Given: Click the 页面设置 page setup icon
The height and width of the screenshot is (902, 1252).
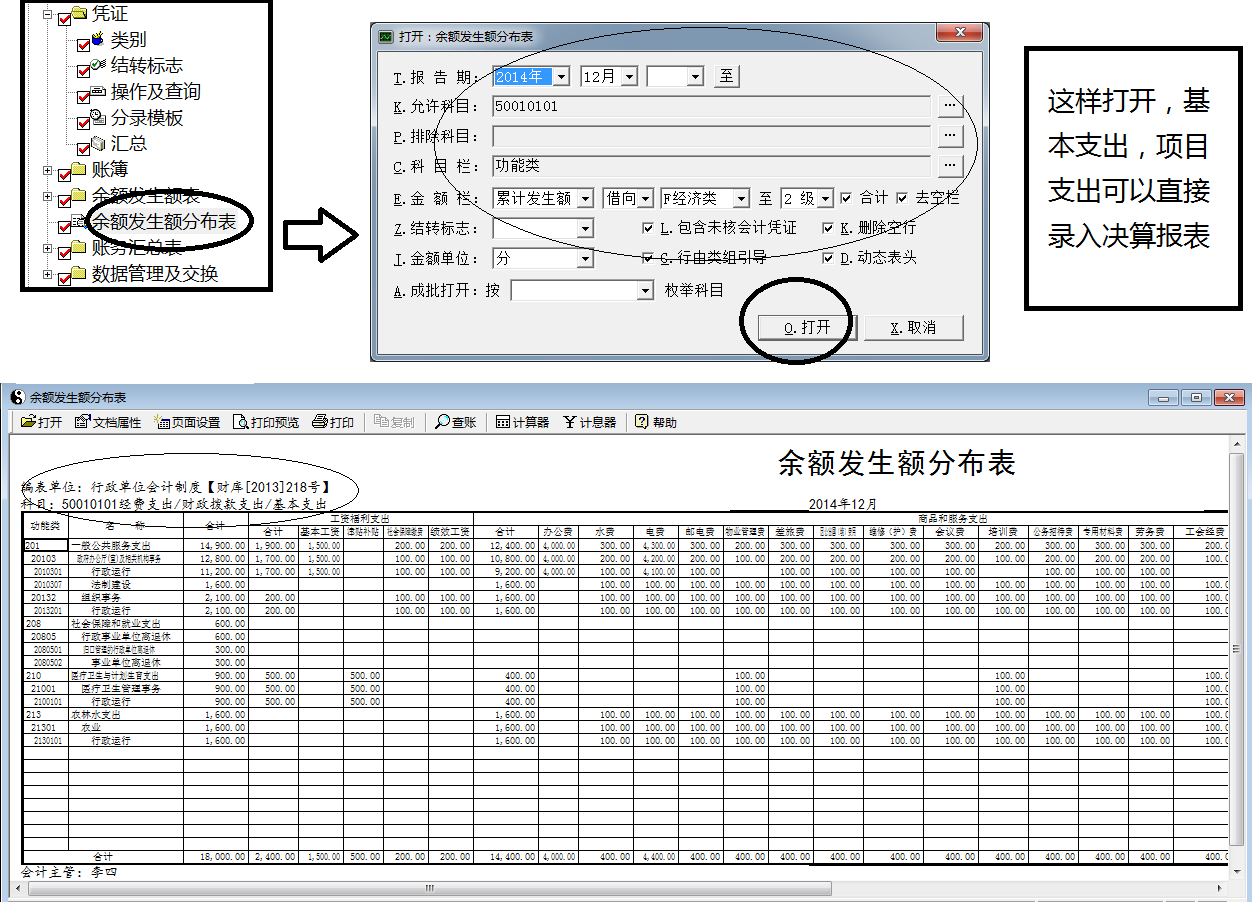Looking at the screenshot, I should pyautogui.click(x=162, y=422).
